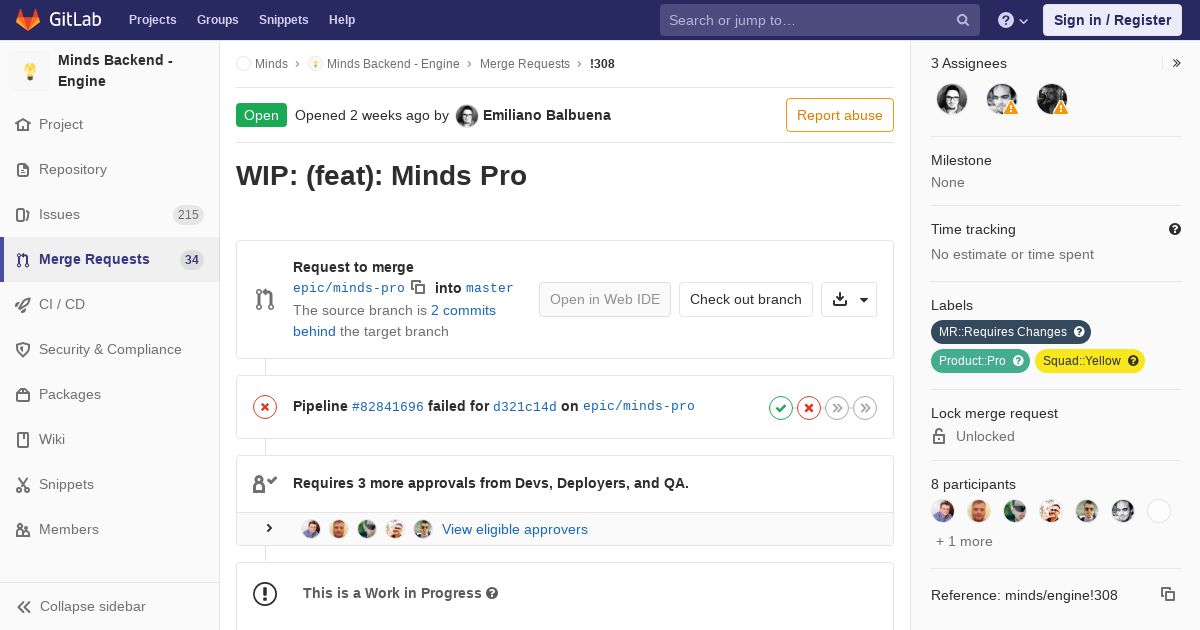Open Members in sidebar
Viewport: 1200px width, 630px height.
point(110,529)
